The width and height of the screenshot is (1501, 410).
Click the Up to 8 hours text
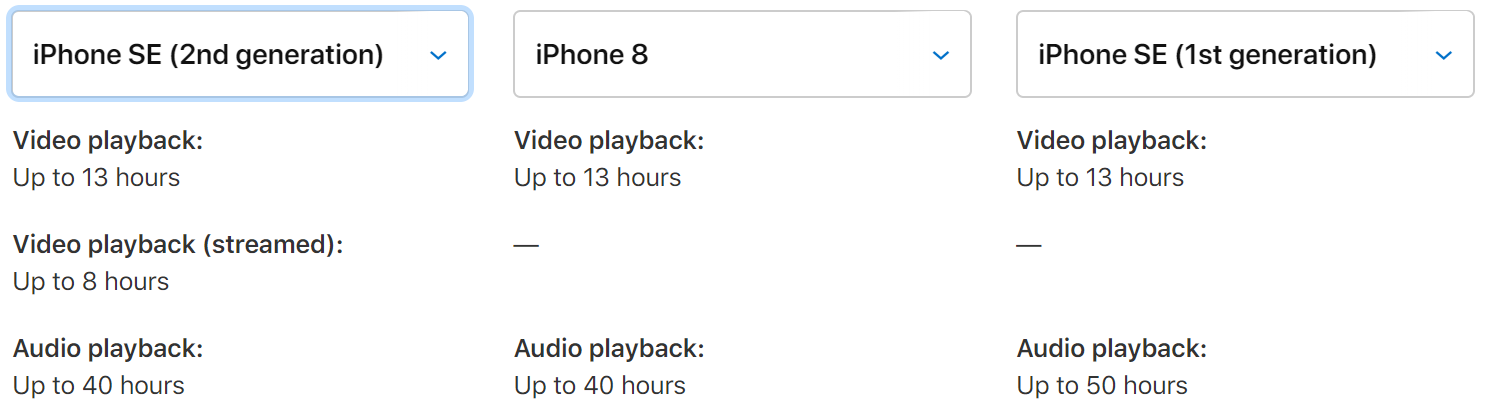(x=91, y=282)
